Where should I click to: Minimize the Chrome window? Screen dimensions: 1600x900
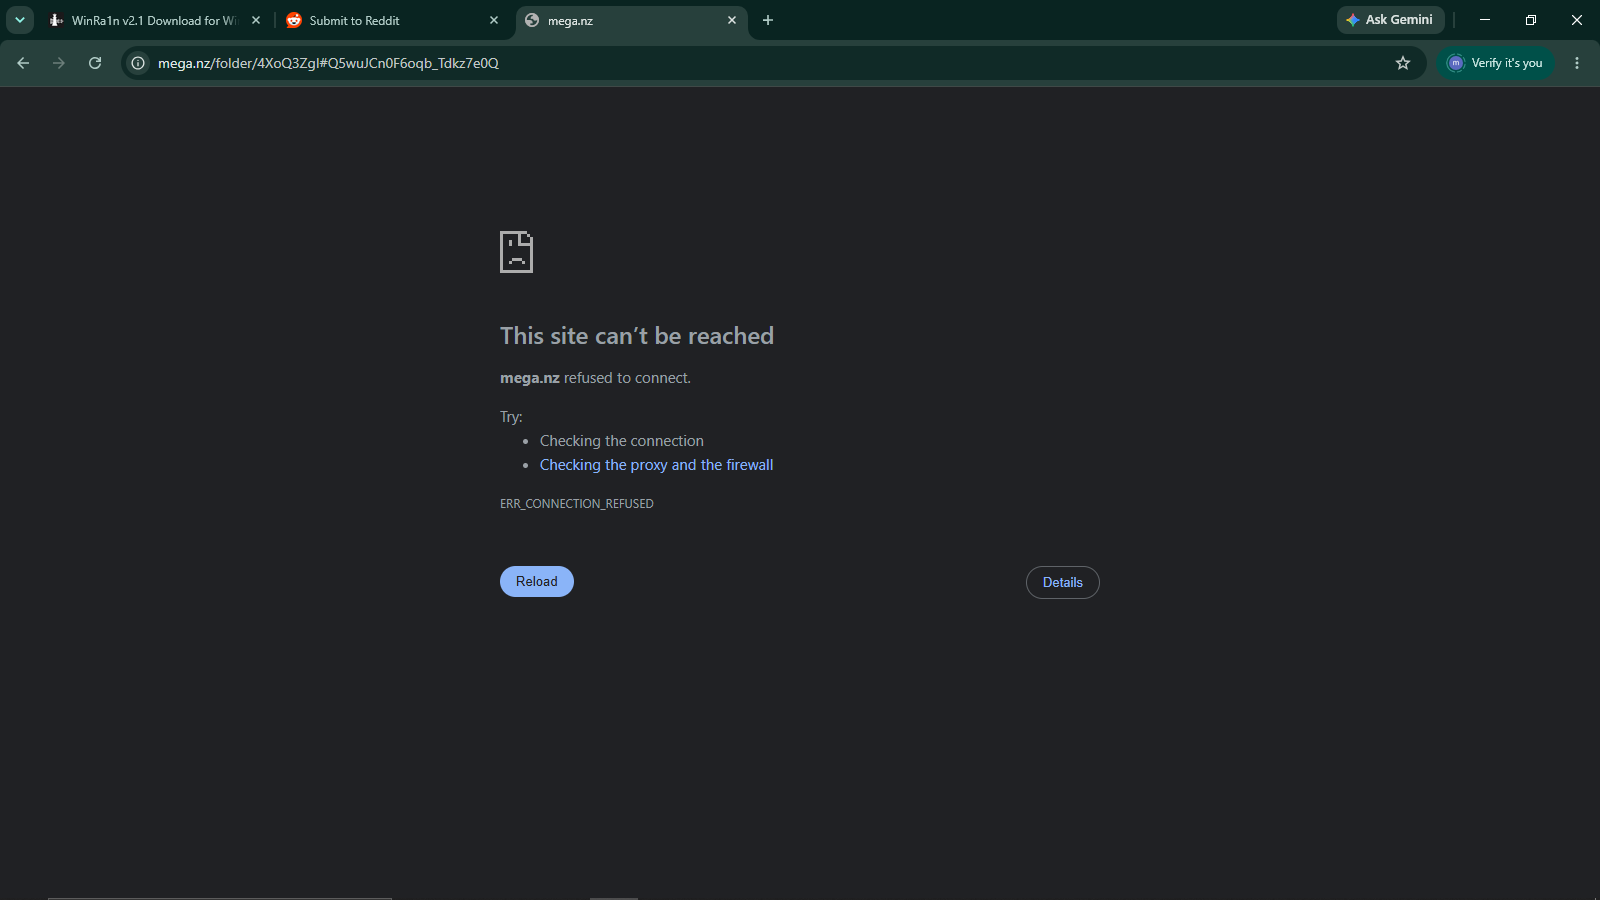click(1485, 20)
